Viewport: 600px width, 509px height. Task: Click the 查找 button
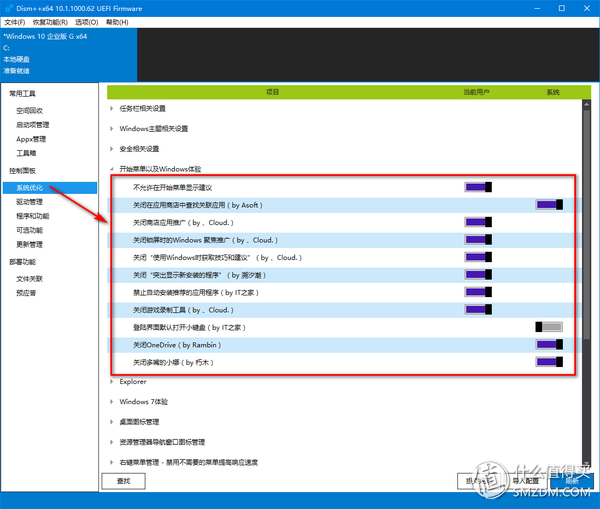[x=123, y=481]
